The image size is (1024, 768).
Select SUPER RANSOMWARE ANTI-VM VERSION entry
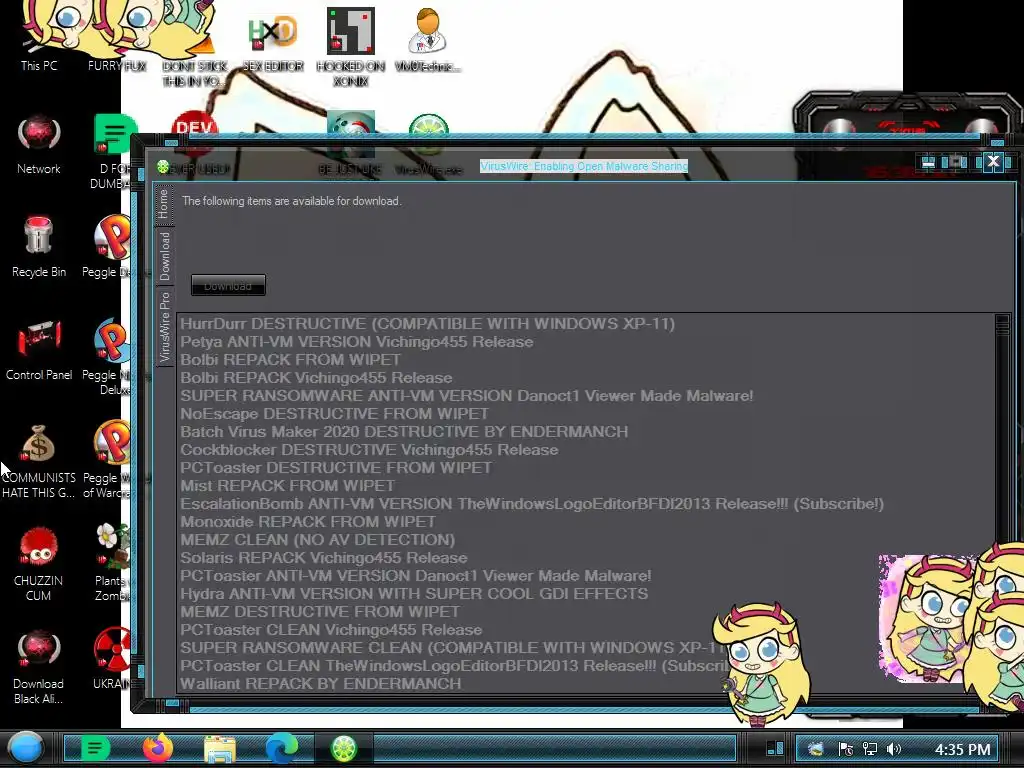[467, 396]
